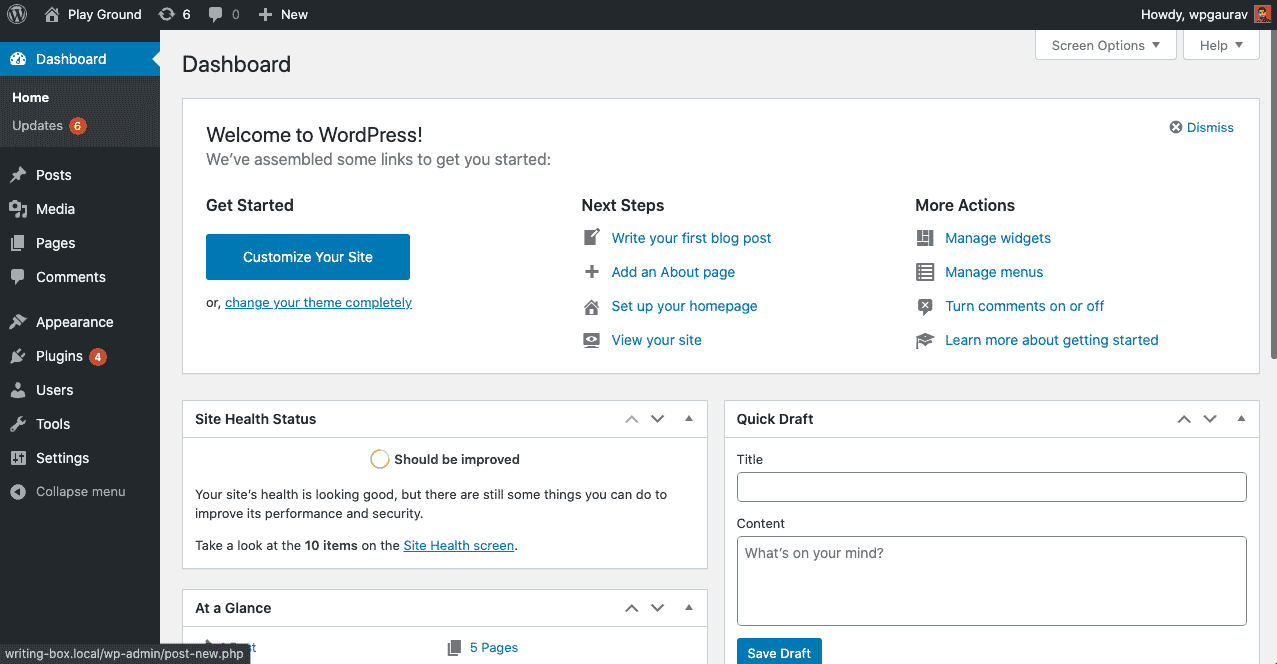Screen dimensions: 1277x664
Task: Move At a Glance widget up with chevron
Action: [x=631, y=607]
